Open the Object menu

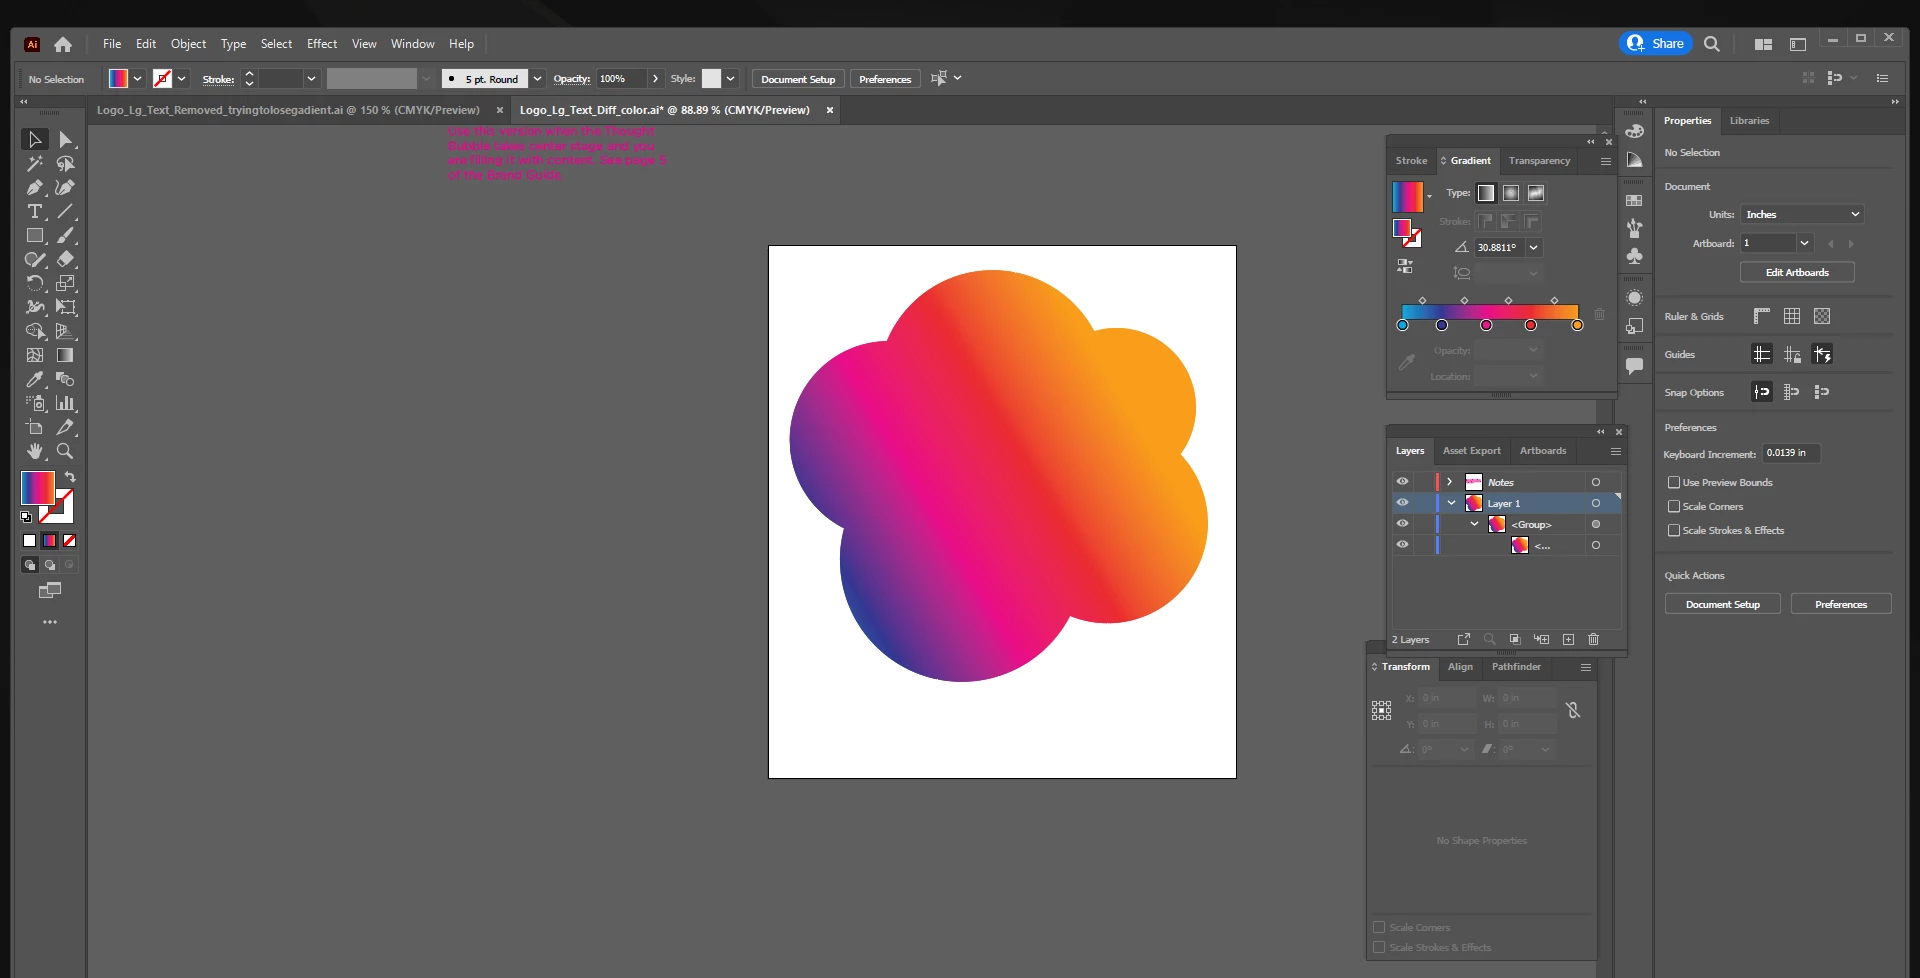(188, 44)
